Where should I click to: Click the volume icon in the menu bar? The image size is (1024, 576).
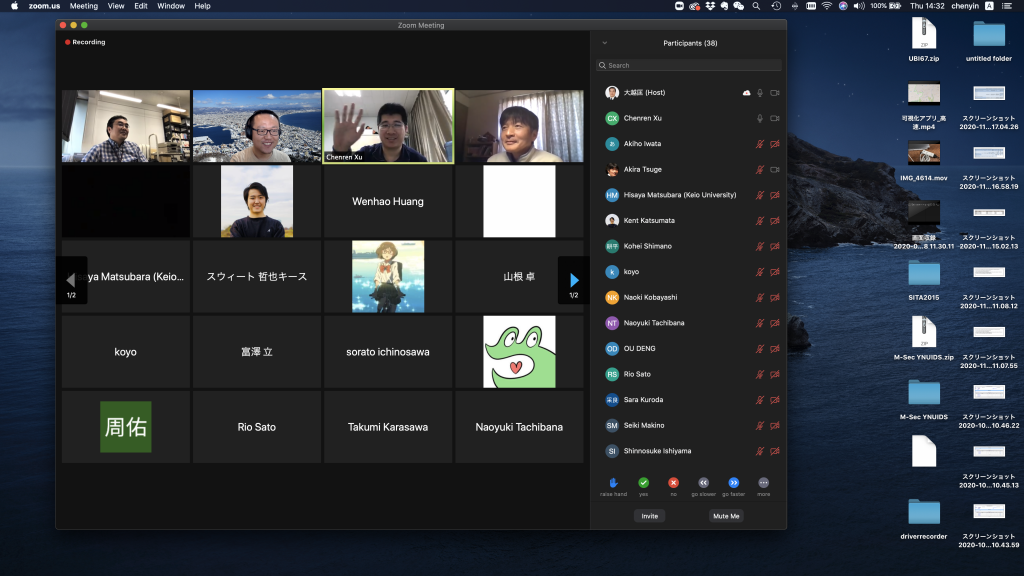tap(859, 6)
